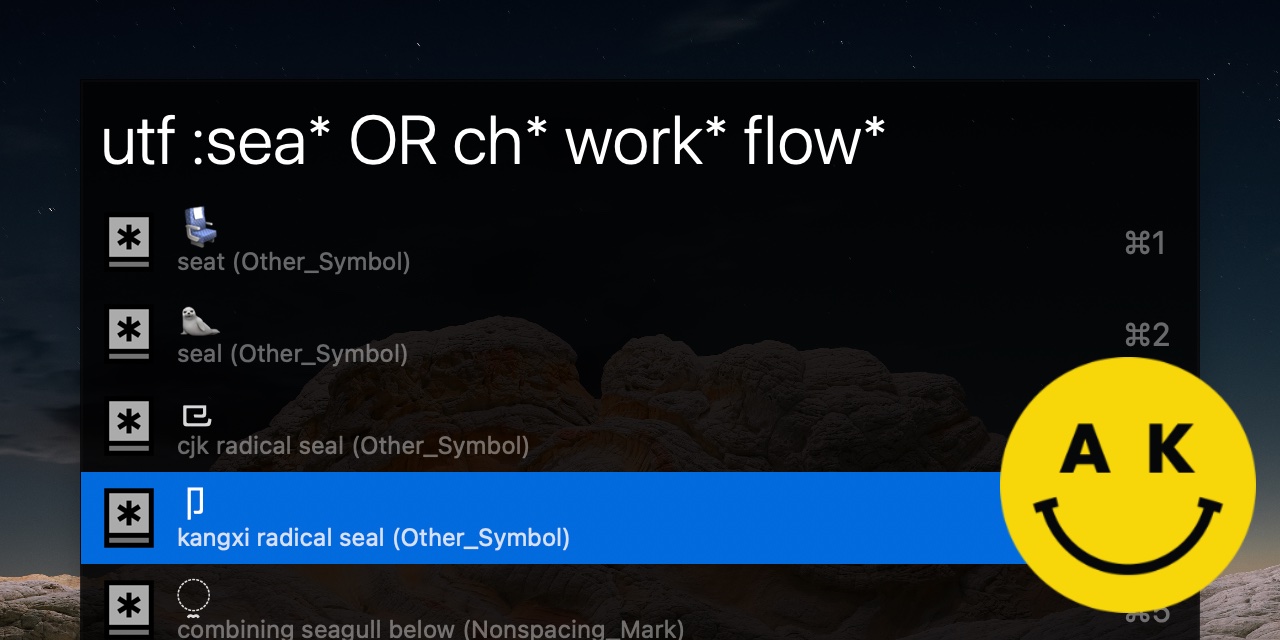Open the "kangxi radical seal (Other_Symbol)" result
The height and width of the screenshot is (640, 1280).
pos(373,537)
